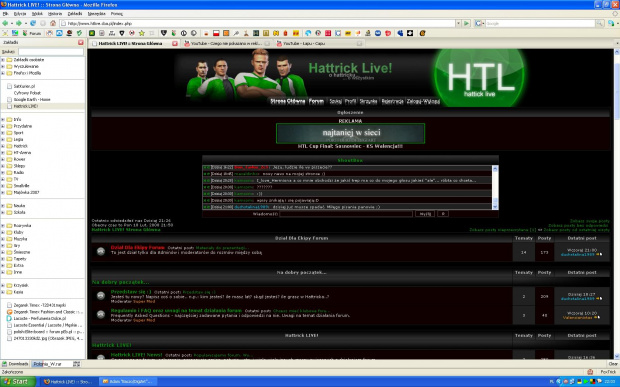Close the Zakładki sidebar with red X
The width and height of the screenshot is (620, 387).
[81, 42]
